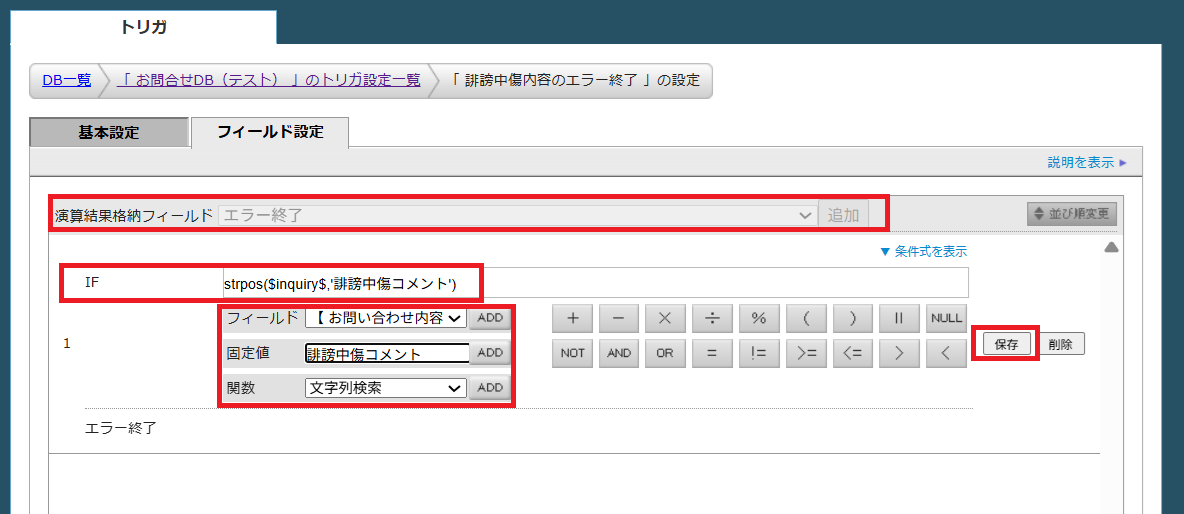1184x514 pixels.
Task: Click the less-than-or-equal button
Action: click(853, 353)
